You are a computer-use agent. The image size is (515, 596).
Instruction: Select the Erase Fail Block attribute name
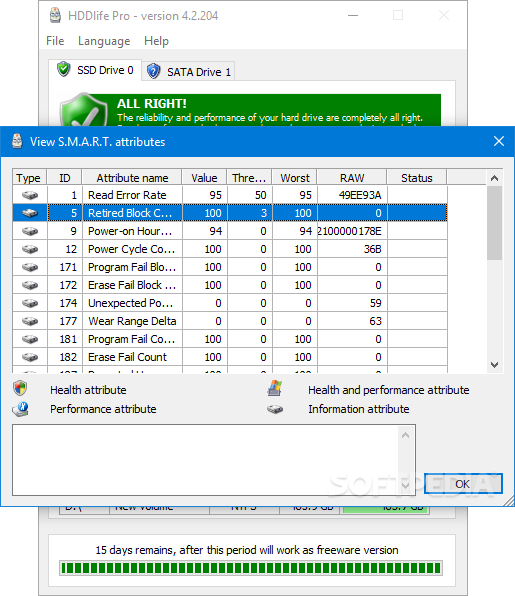tap(132, 285)
